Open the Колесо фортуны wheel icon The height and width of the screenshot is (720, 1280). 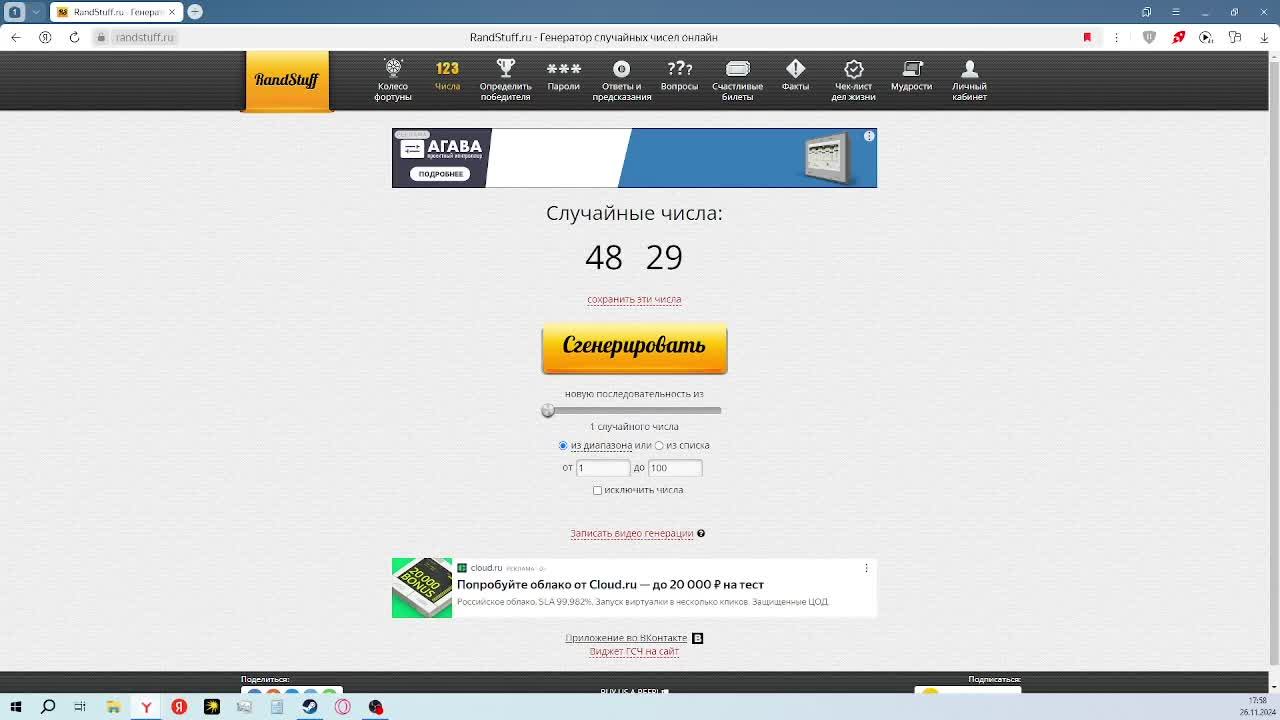[x=393, y=68]
